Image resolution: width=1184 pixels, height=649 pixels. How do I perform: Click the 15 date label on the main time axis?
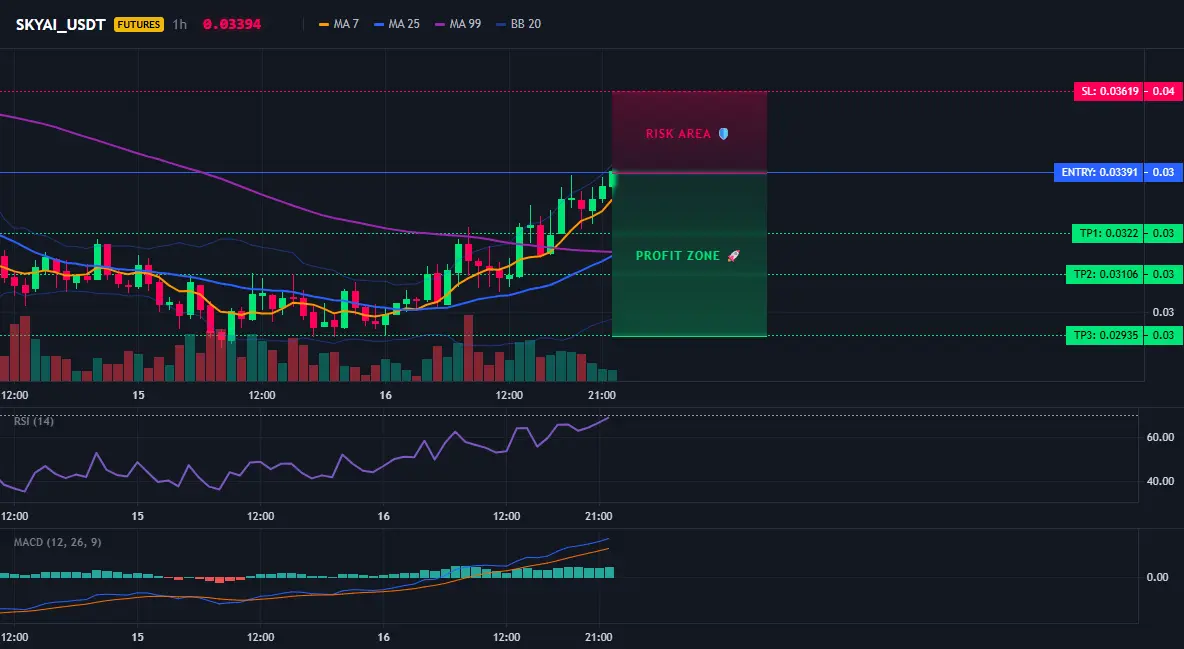[138, 395]
